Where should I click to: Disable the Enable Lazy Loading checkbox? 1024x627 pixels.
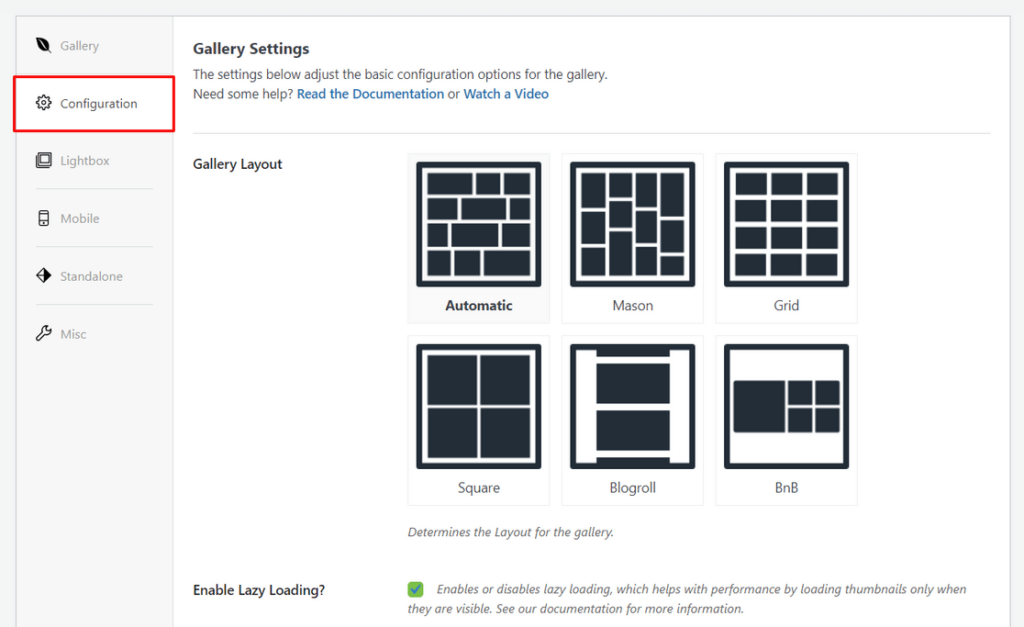(415, 589)
